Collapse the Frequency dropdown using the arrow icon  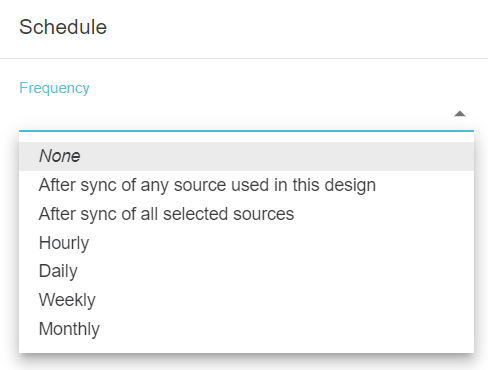click(x=460, y=114)
